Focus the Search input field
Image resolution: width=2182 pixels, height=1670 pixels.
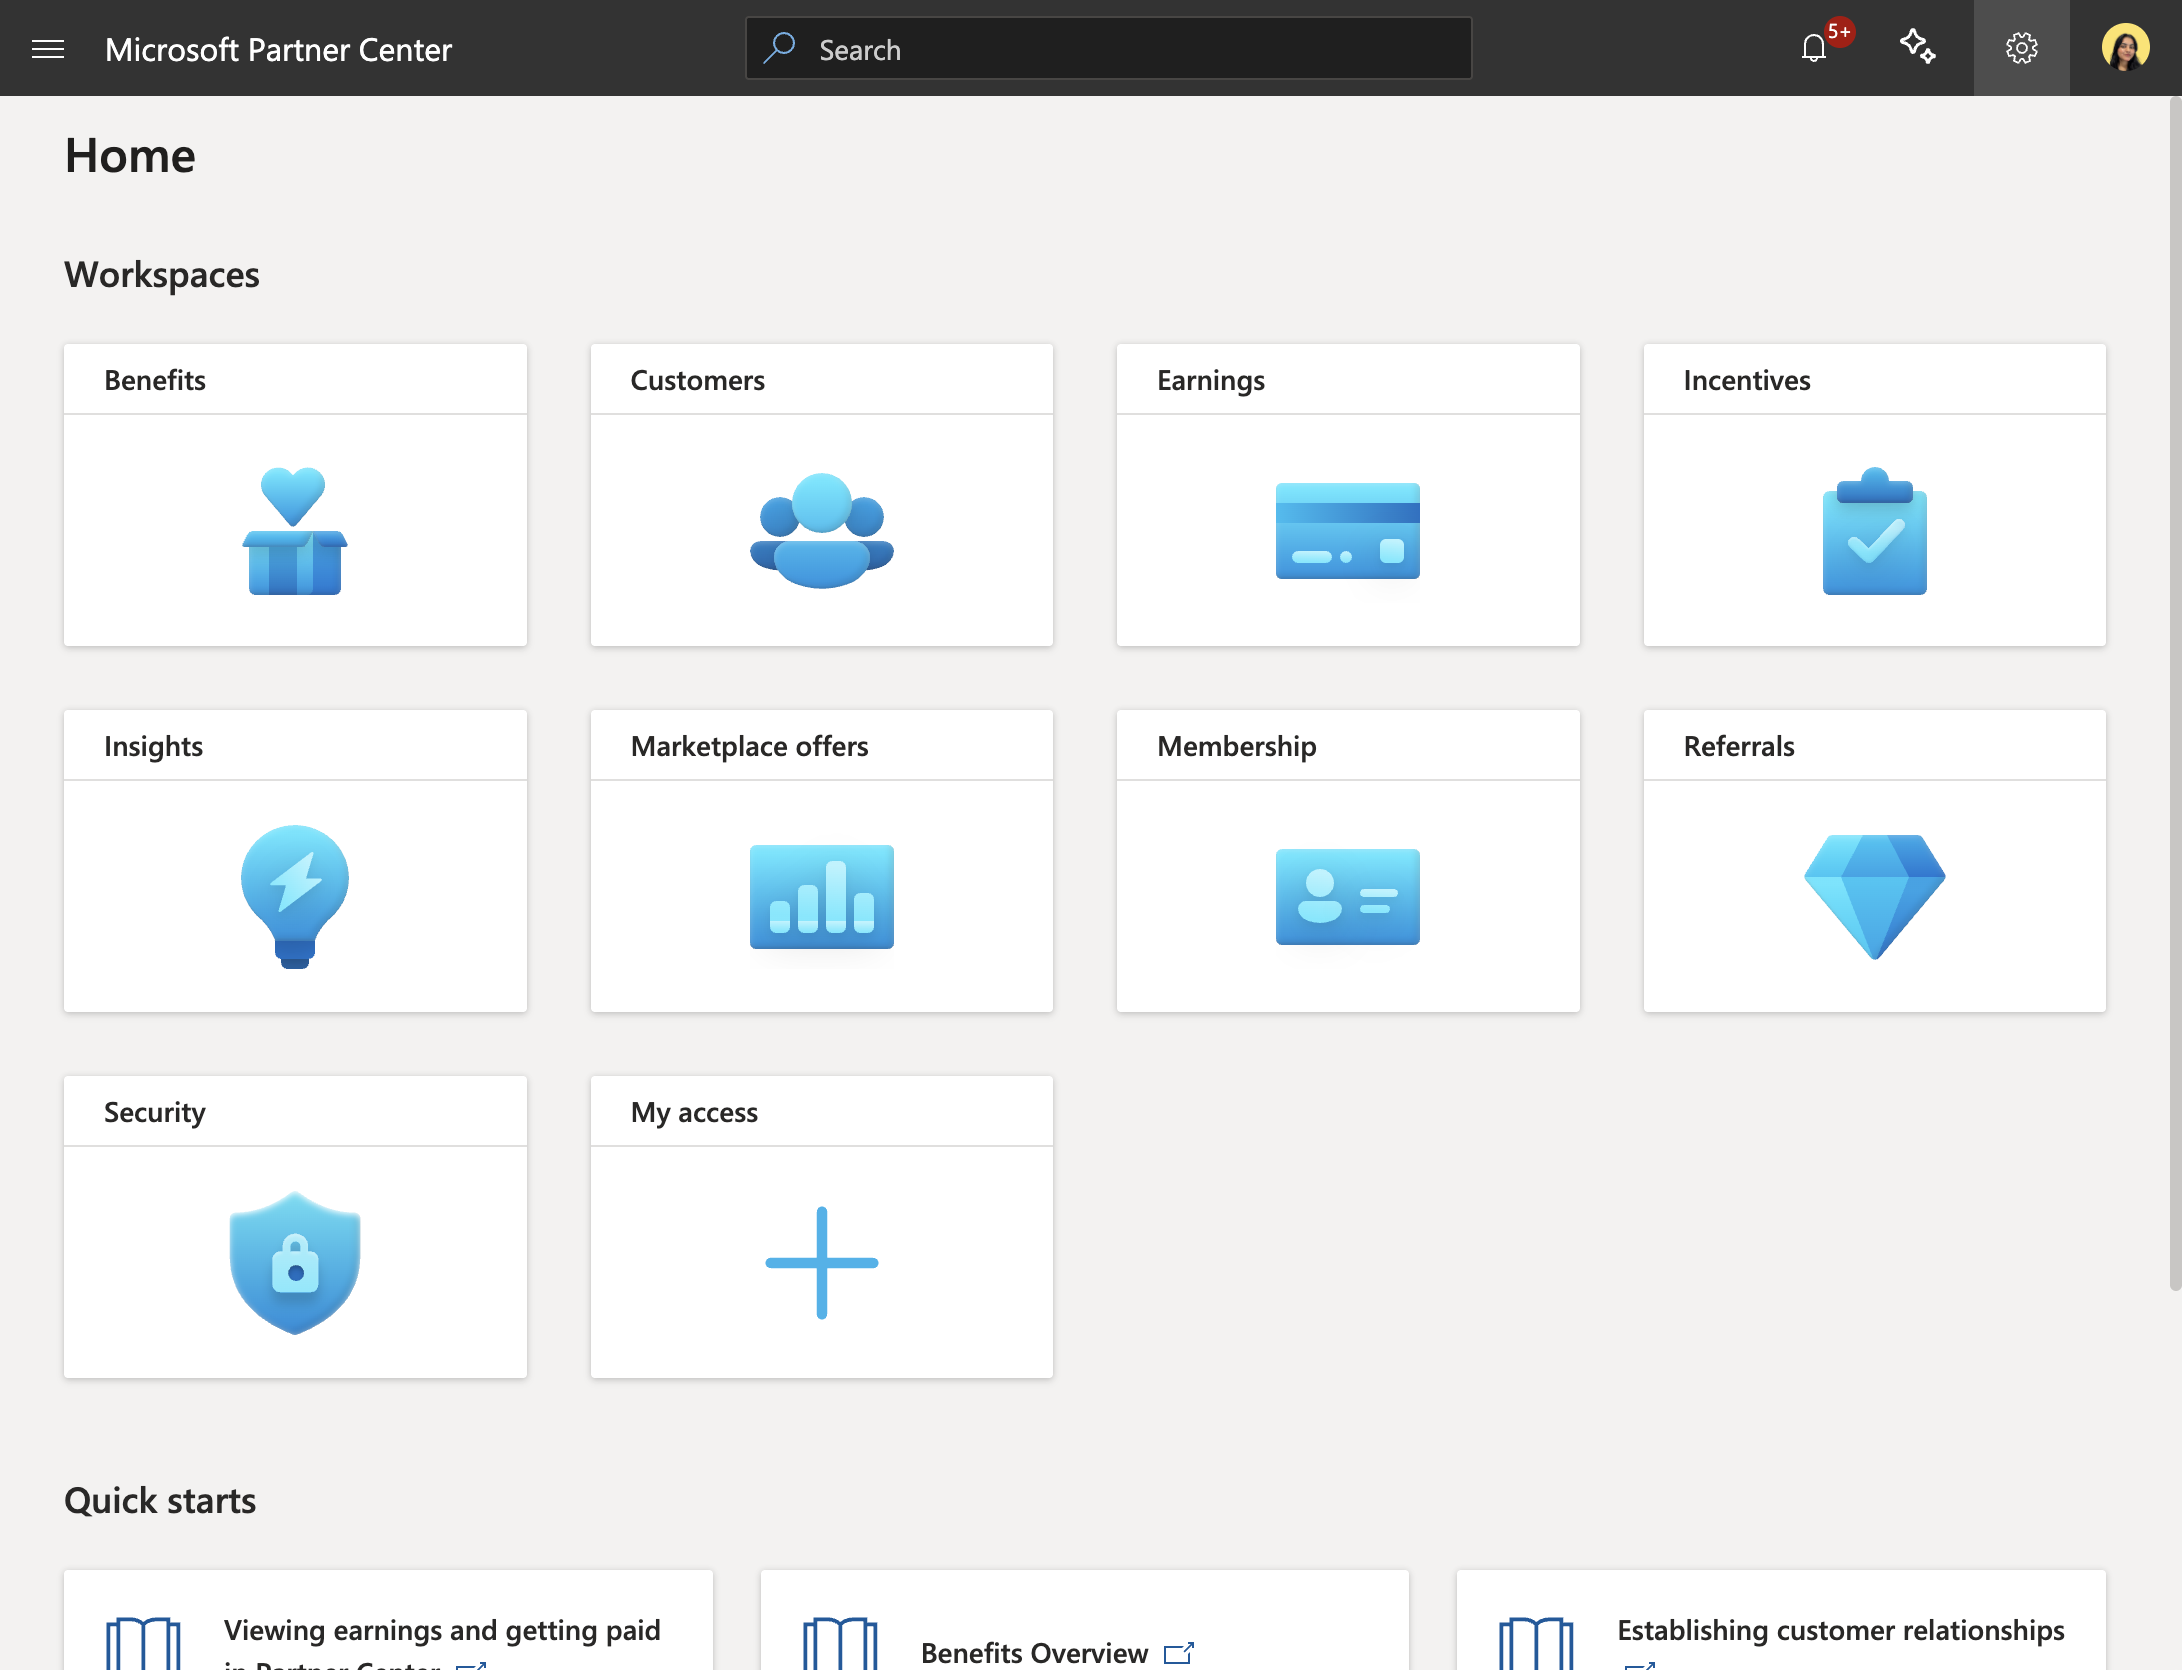(1108, 48)
